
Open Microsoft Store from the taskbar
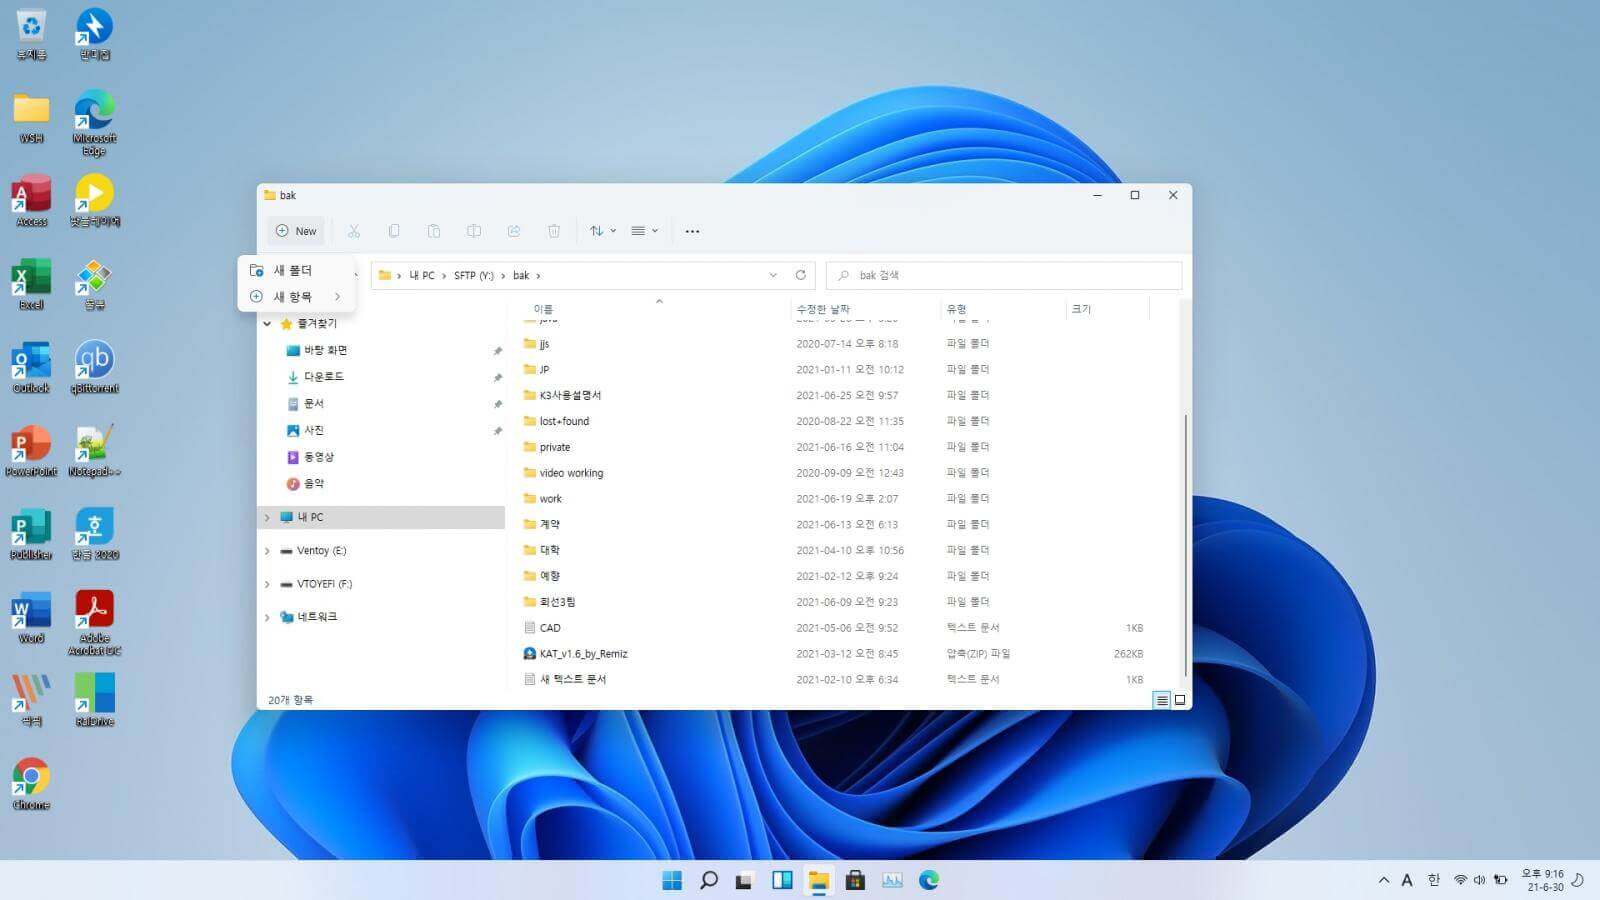pos(855,880)
